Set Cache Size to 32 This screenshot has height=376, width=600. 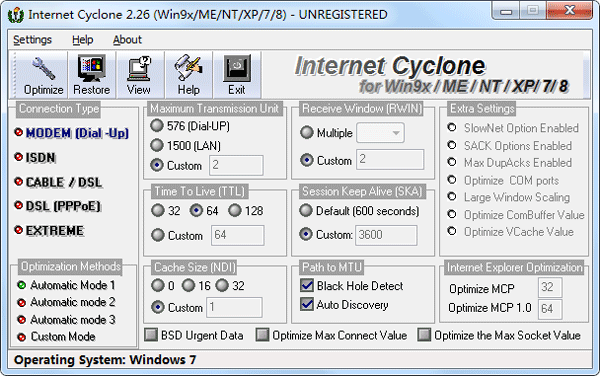(x=222, y=285)
